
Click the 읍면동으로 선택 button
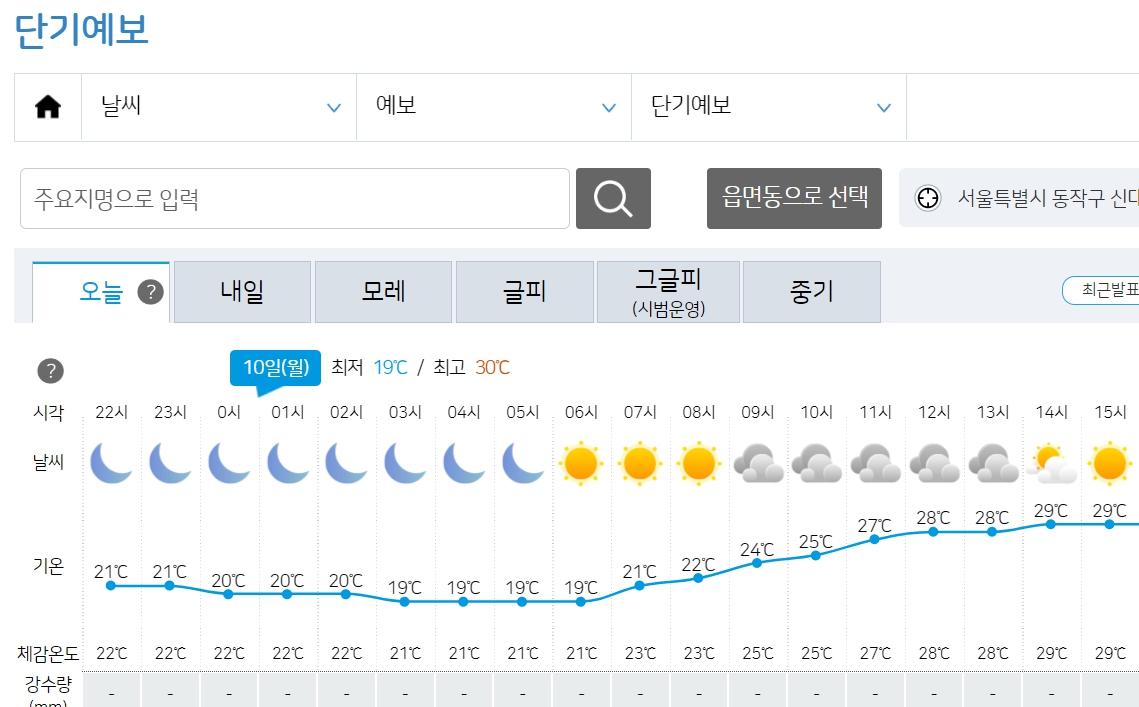[x=794, y=198]
